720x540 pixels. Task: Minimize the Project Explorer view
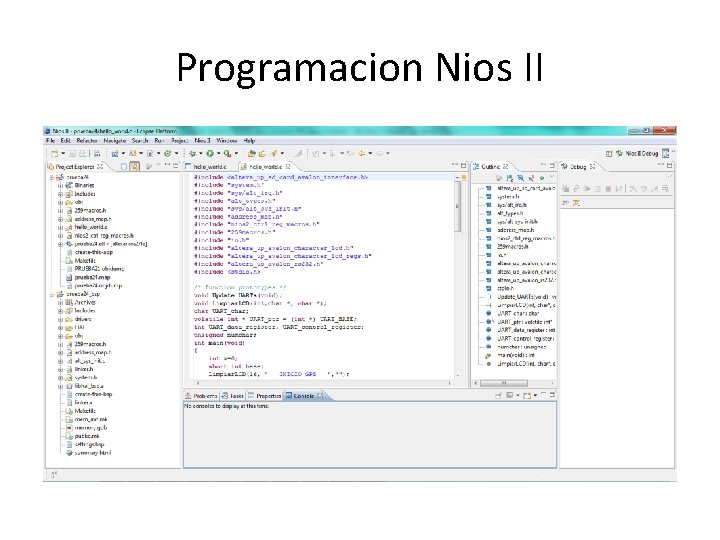(168, 165)
